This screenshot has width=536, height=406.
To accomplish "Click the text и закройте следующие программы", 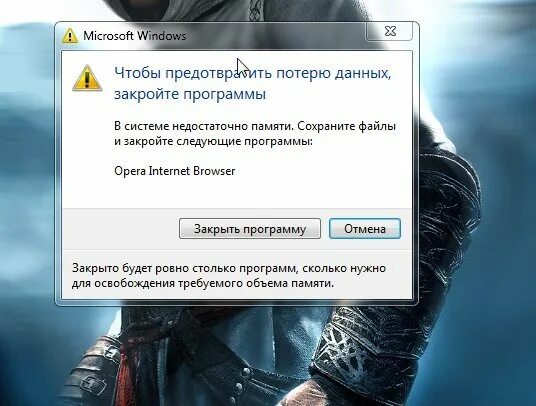I will (213, 141).
